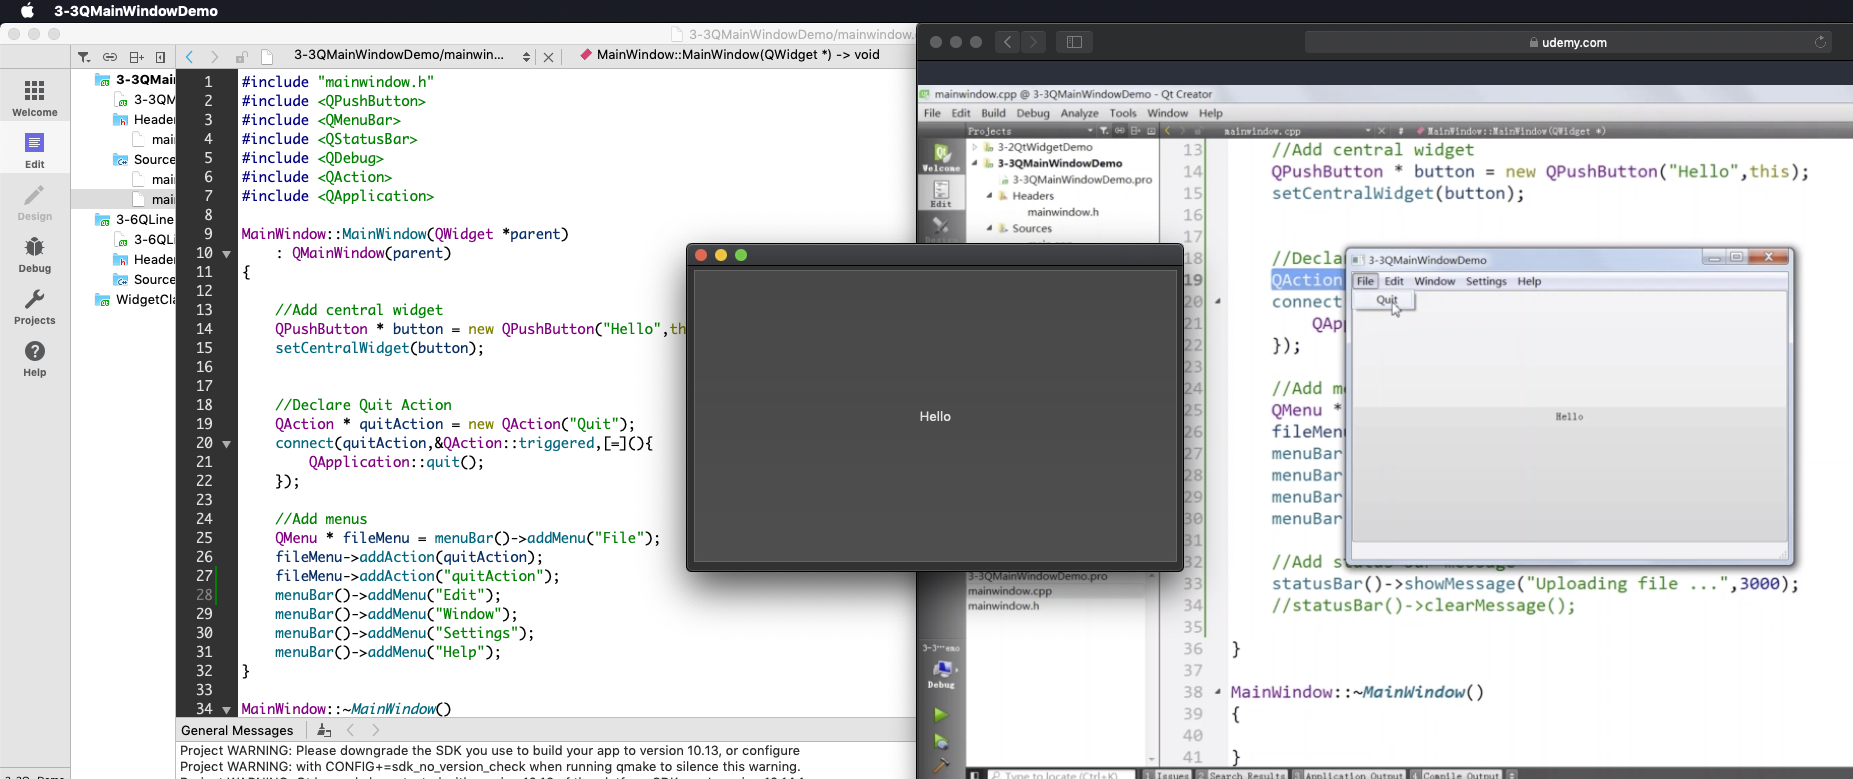This screenshot has height=779, width=1853.
Task: Collapse the code fold arrow at line 20
Action: [227, 444]
